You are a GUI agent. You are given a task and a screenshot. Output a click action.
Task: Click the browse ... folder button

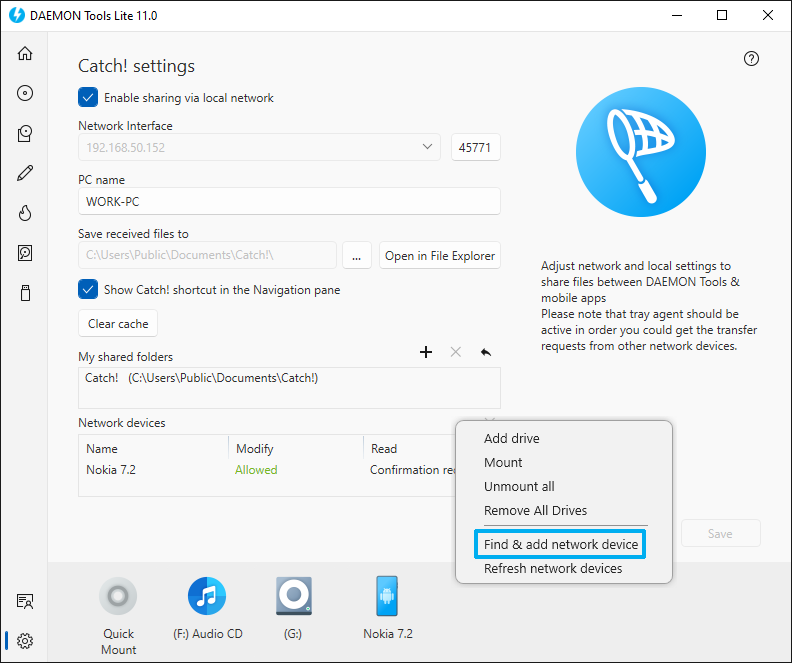click(x=357, y=256)
